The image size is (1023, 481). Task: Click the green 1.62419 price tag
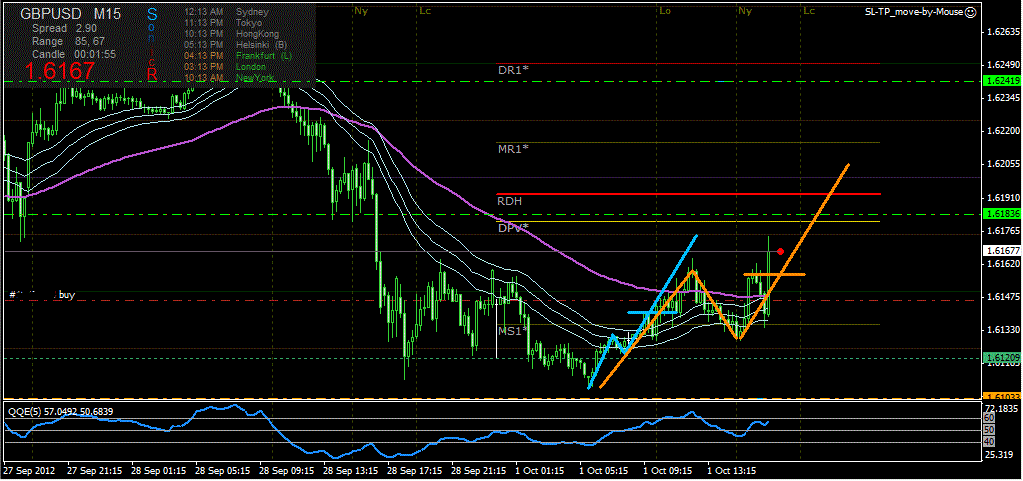[1001, 80]
